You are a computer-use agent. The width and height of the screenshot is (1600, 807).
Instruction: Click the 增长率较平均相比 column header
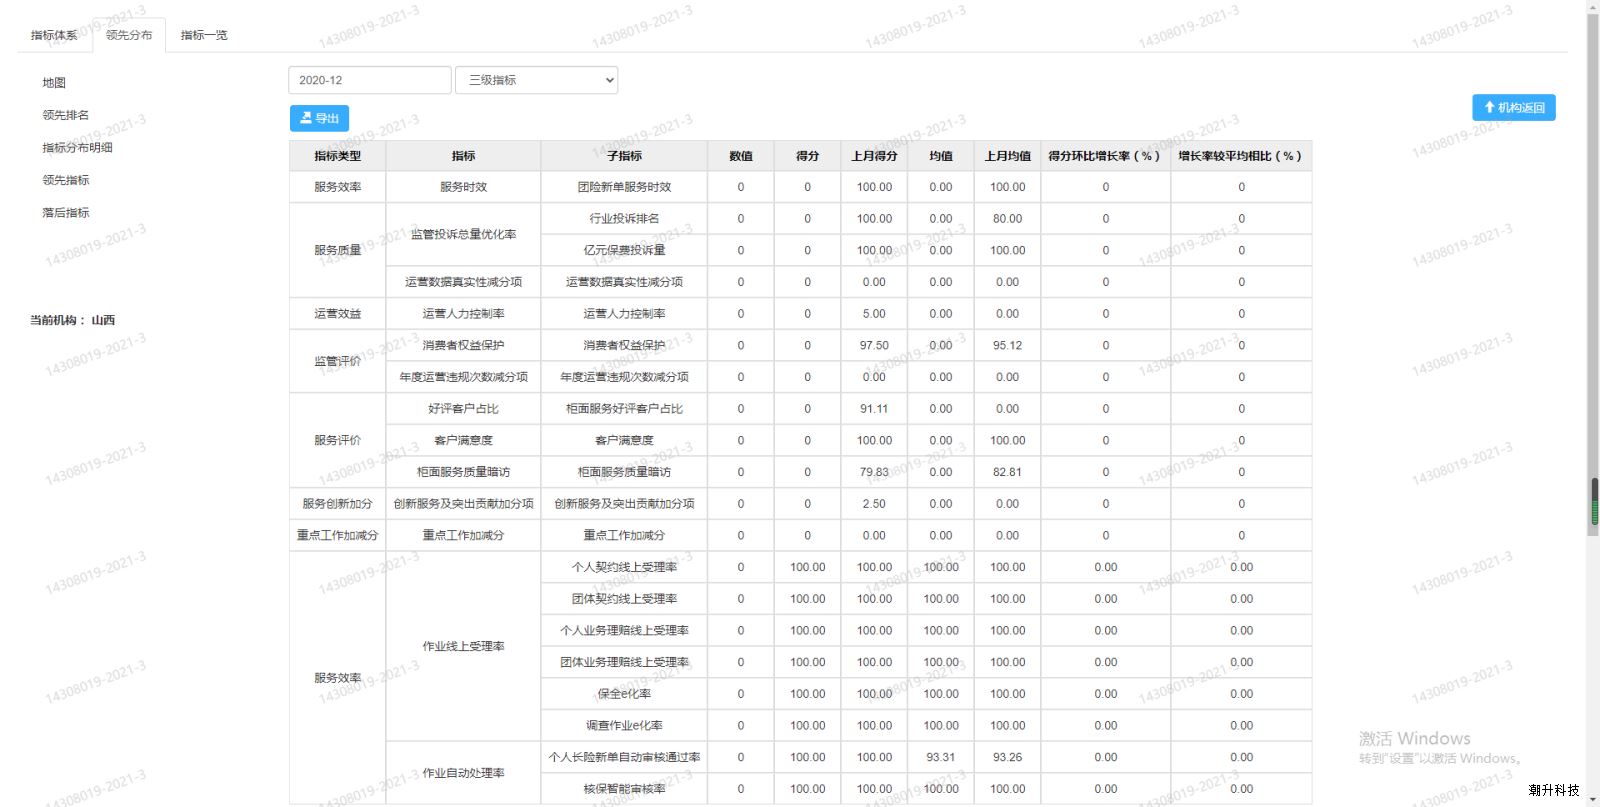1241,156
